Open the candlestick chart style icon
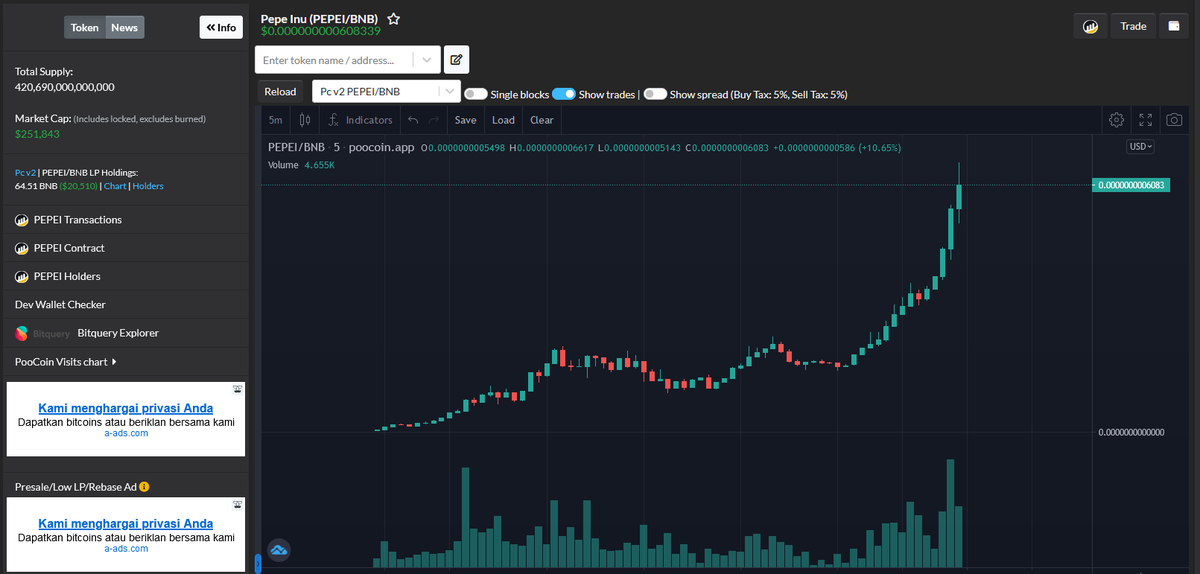Screen dimensions: 1200x574 (x=305, y=120)
